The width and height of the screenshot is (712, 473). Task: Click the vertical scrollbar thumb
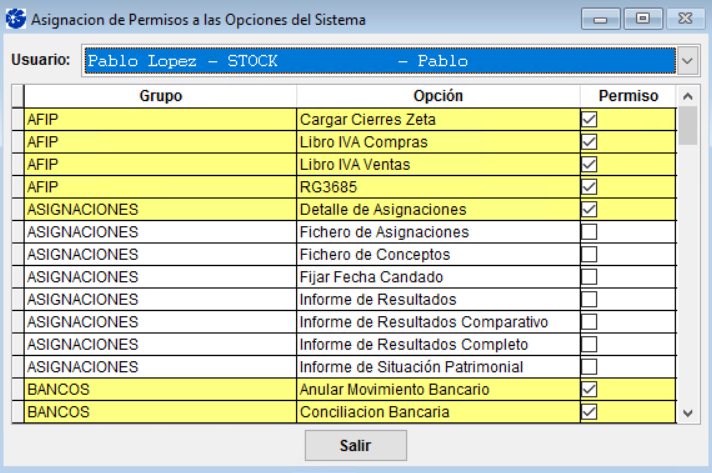tap(687, 126)
